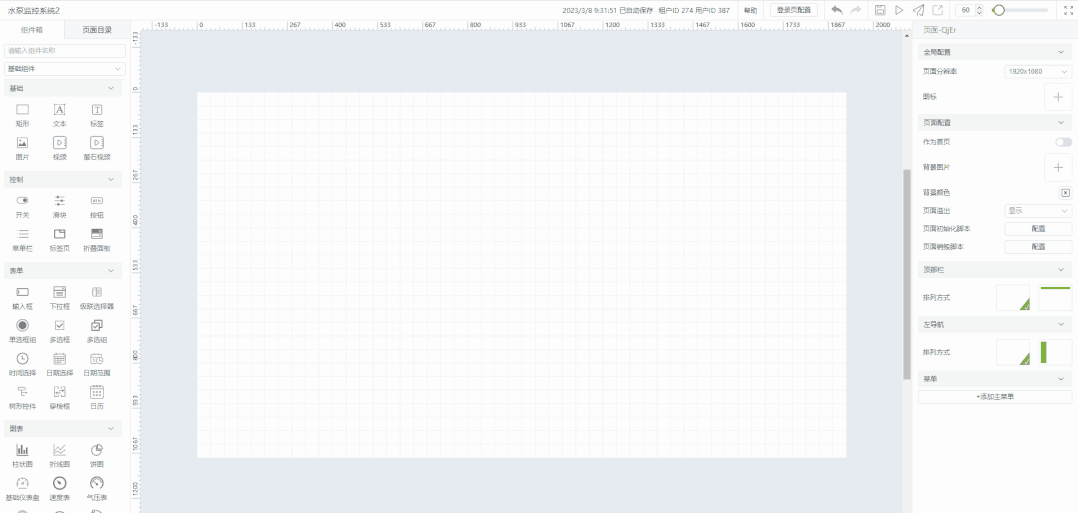
Task: Click the save icon in top toolbar
Action: 880,10
